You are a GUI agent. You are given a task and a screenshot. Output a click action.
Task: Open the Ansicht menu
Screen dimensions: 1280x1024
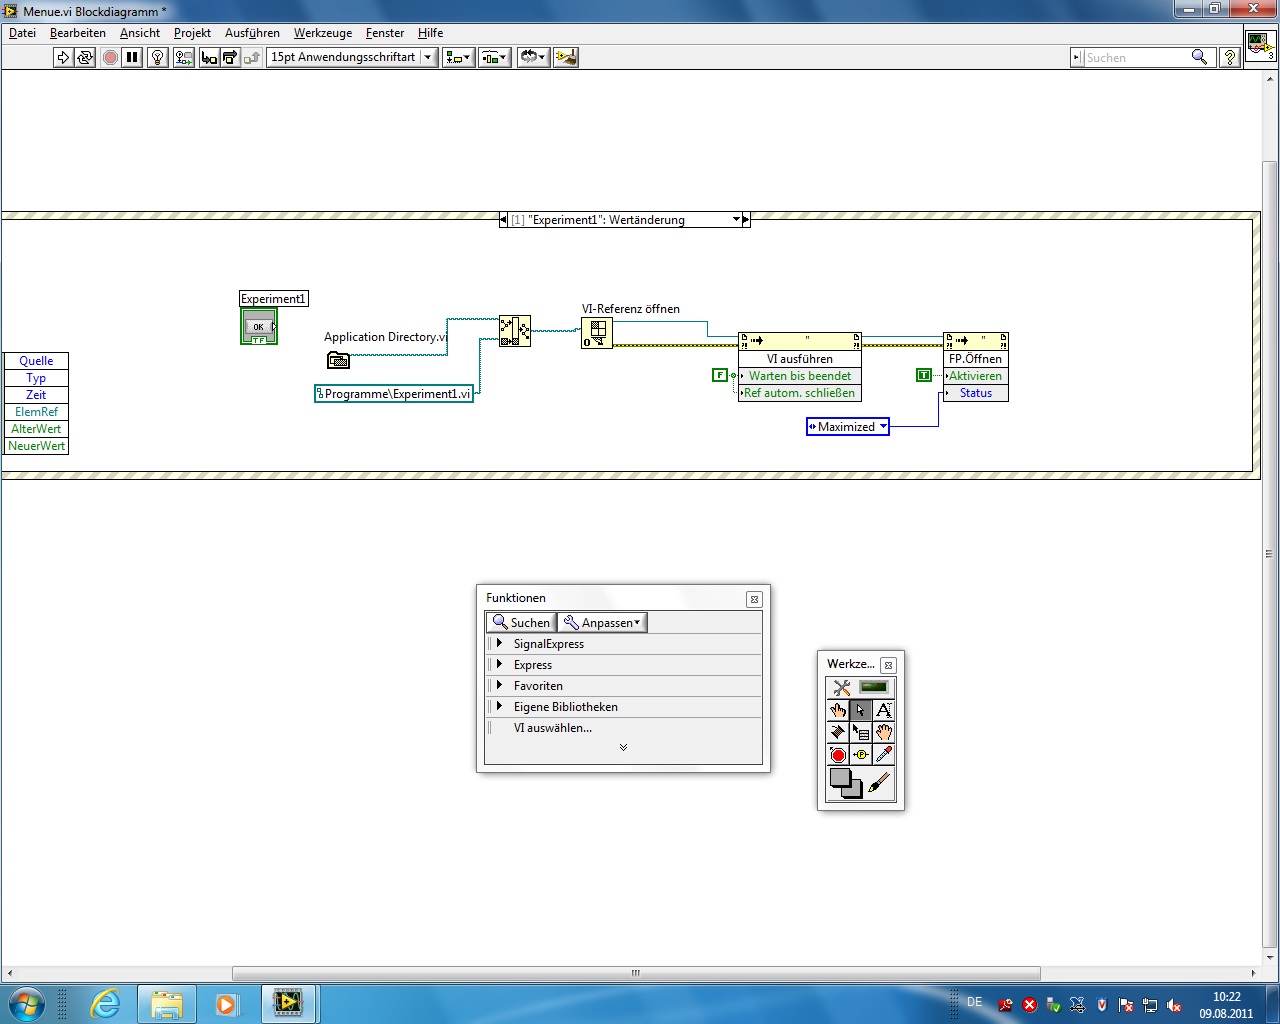pos(140,33)
